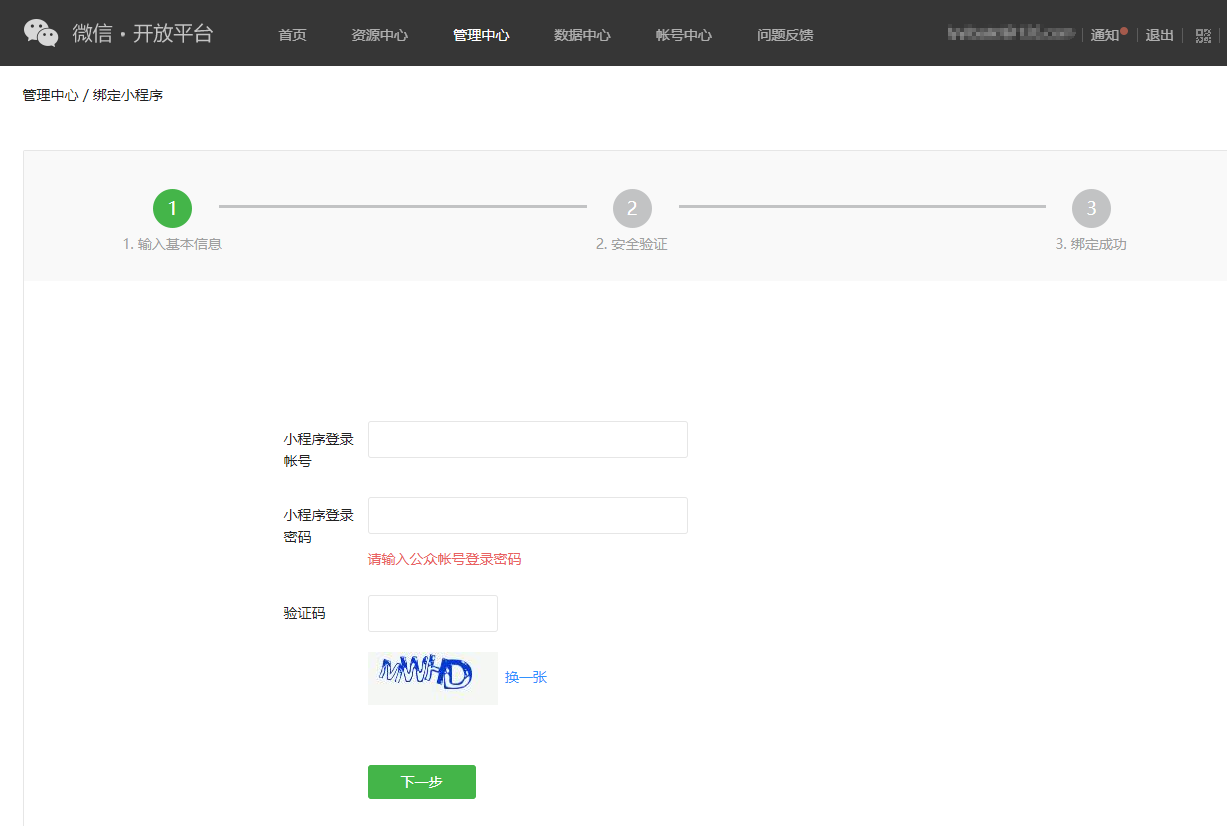1227x826 pixels.
Task: Select 管理中心 navigation item
Action: [x=481, y=35]
